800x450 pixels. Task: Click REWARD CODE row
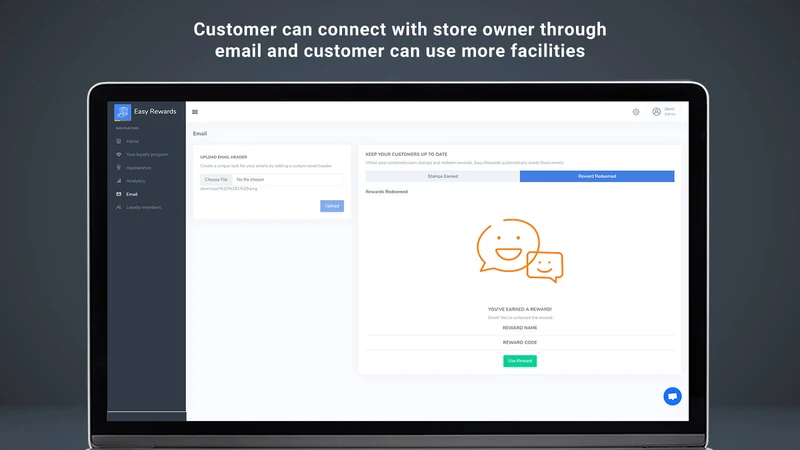coord(520,343)
